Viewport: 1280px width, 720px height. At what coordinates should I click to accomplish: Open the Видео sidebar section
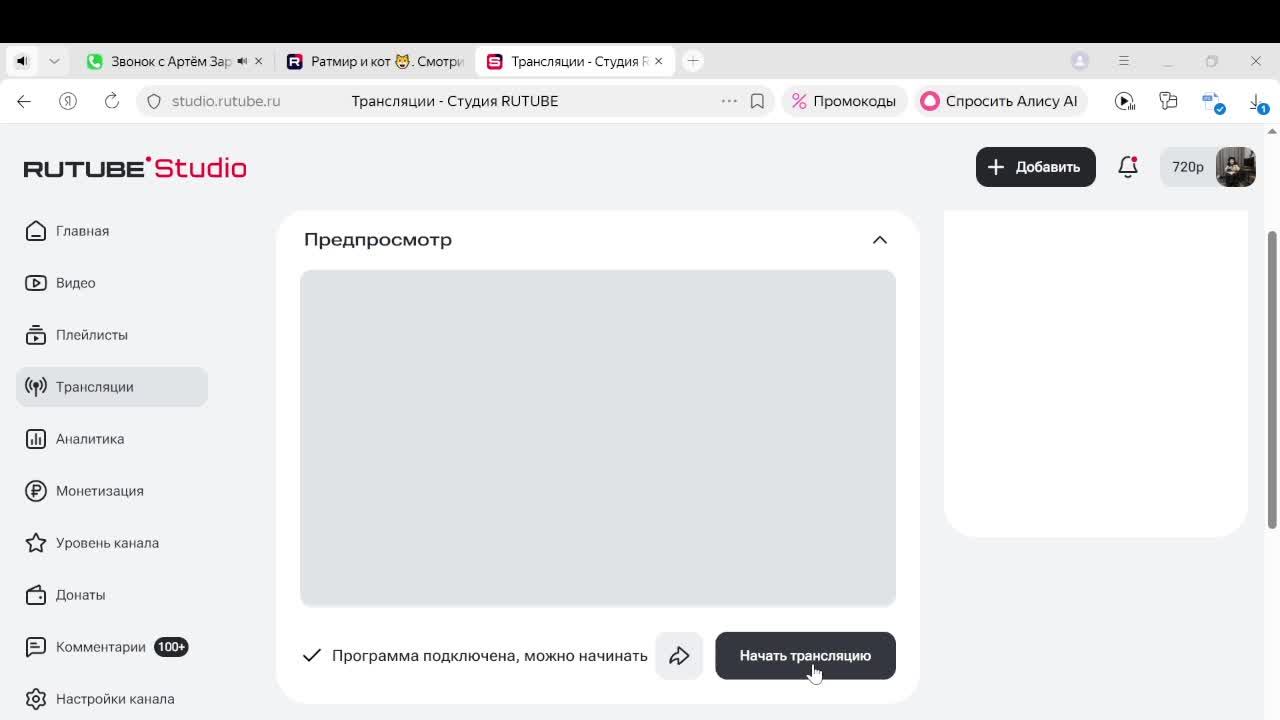point(112,283)
